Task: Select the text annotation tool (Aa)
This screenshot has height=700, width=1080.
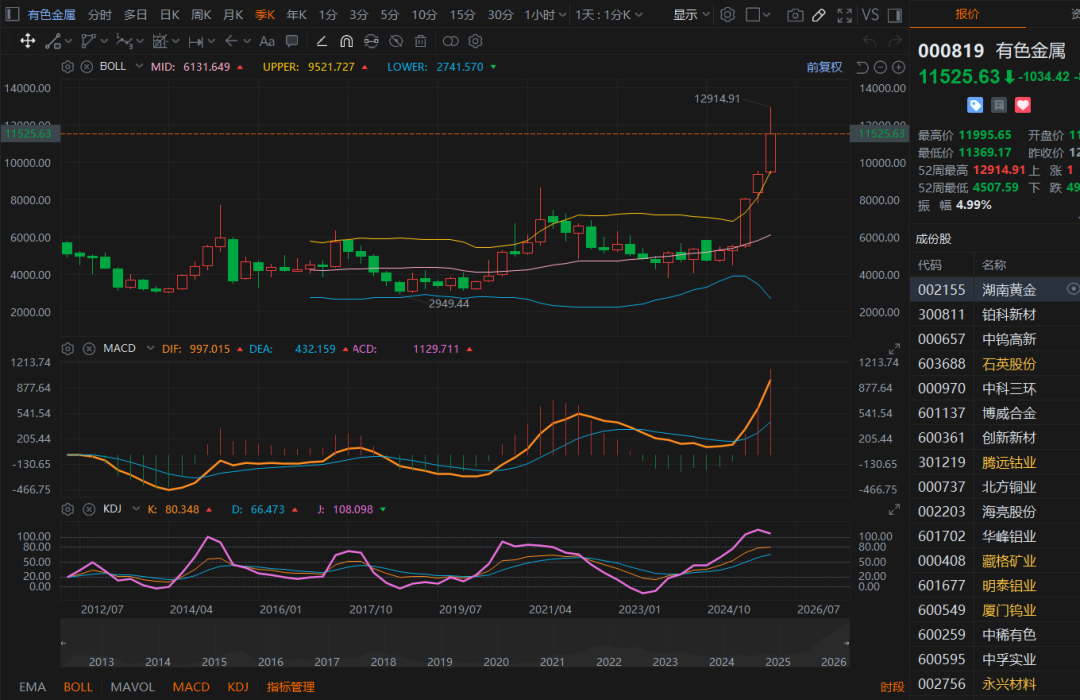Action: pos(266,41)
